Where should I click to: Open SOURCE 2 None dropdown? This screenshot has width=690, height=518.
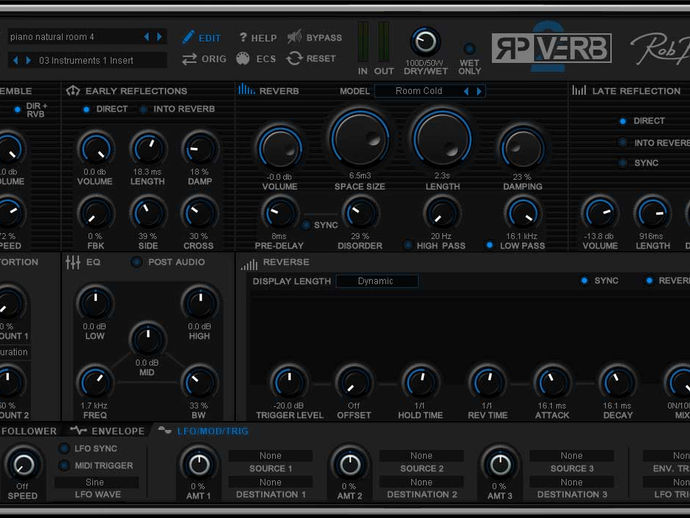pos(421,456)
